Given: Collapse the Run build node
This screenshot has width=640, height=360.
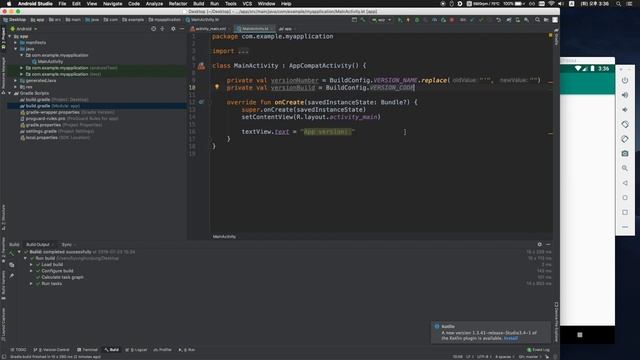Looking at the screenshot, I should coord(25,258).
